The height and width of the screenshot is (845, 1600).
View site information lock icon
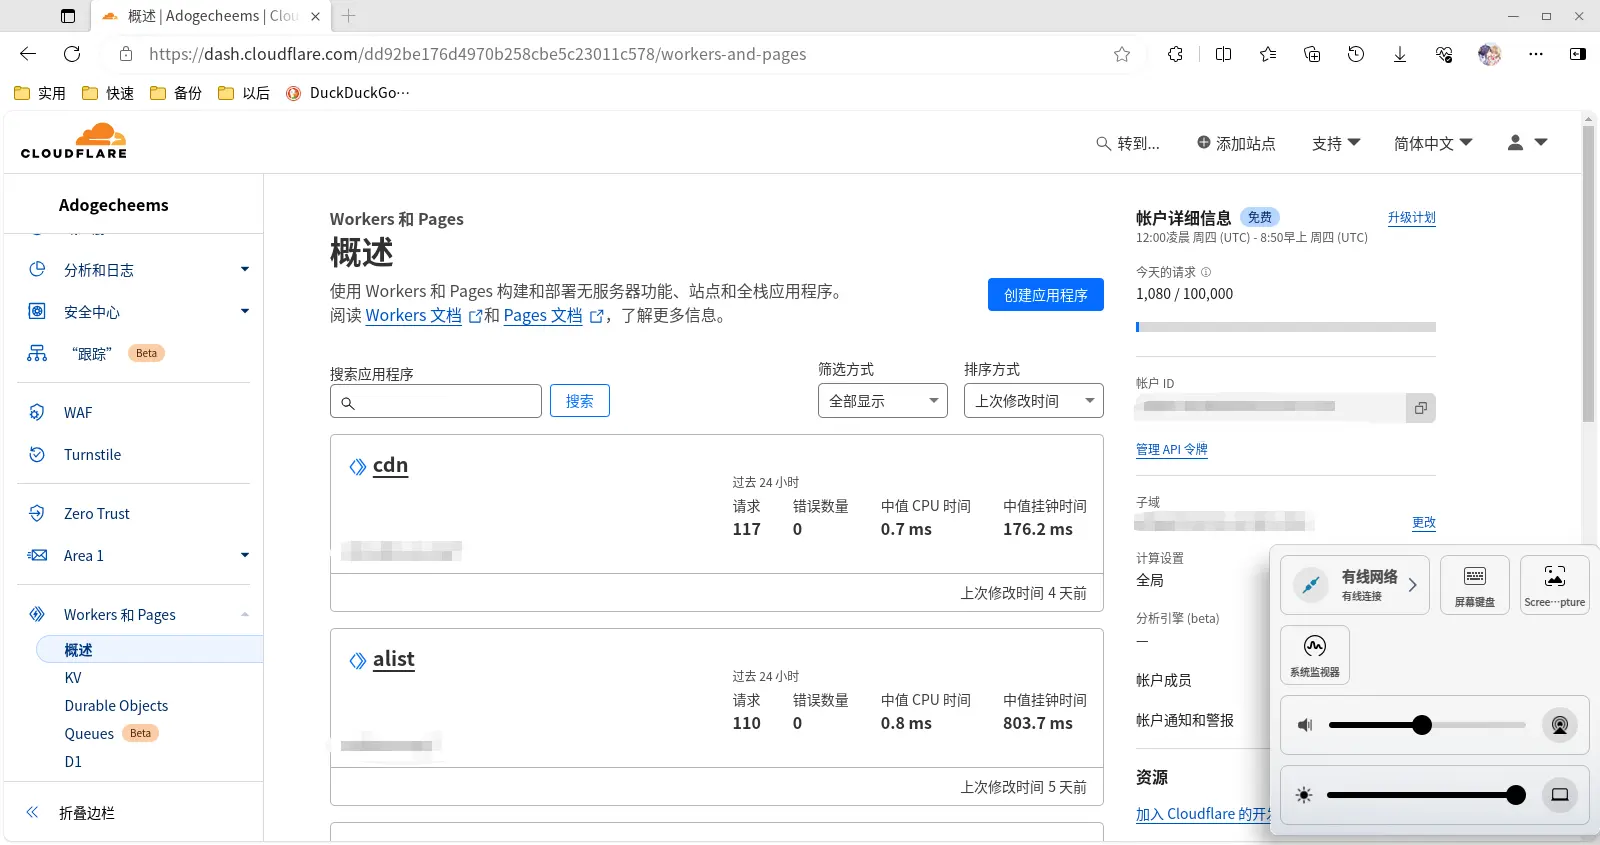pyautogui.click(x=126, y=54)
